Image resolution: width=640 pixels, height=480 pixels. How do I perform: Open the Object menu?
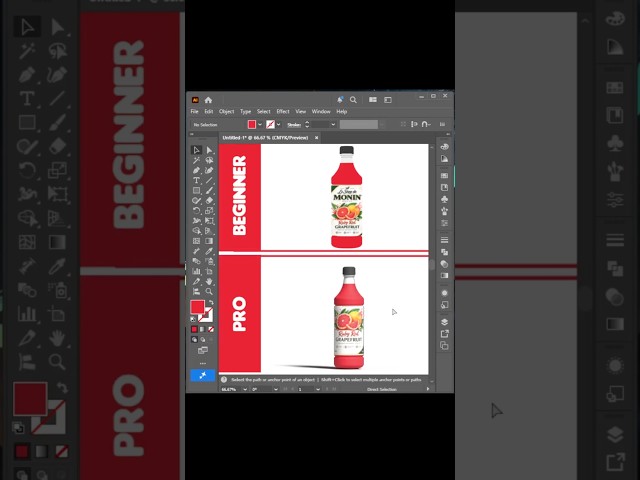(227, 111)
